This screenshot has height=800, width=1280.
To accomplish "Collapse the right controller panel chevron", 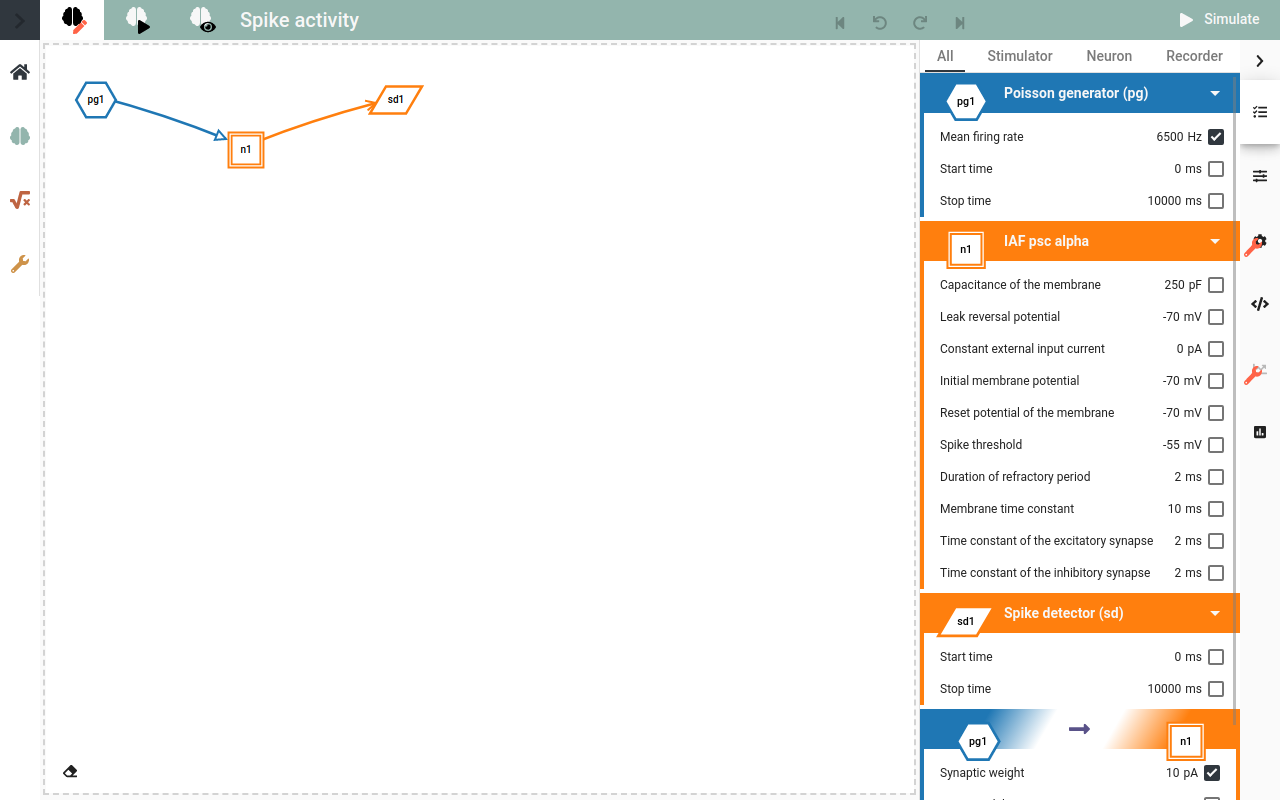I will click(1260, 61).
